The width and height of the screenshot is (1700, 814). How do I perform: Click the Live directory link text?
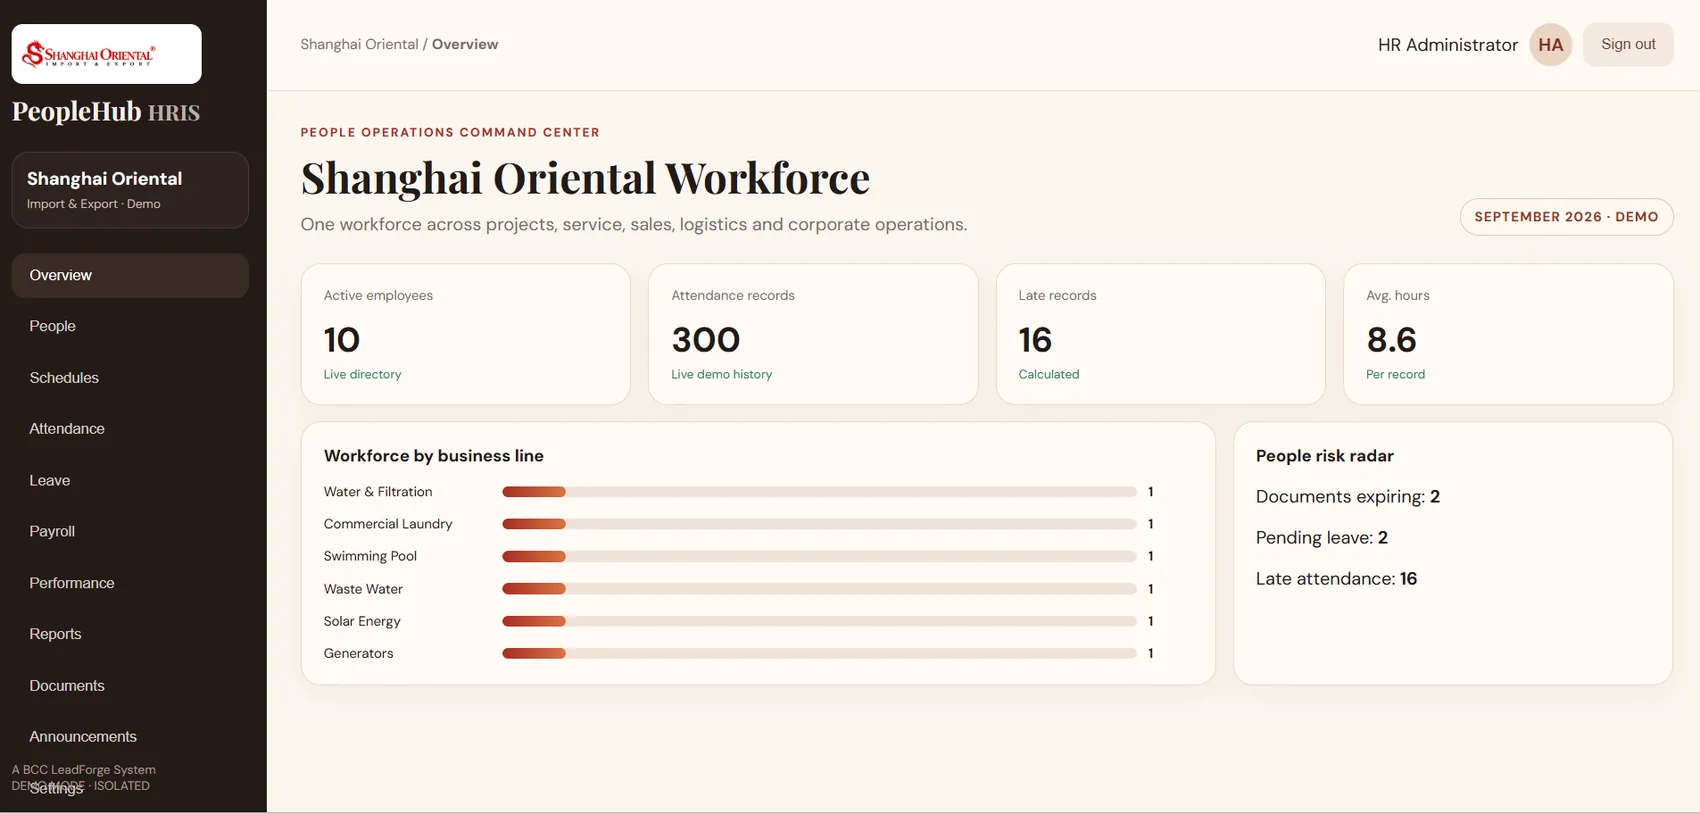[362, 374]
